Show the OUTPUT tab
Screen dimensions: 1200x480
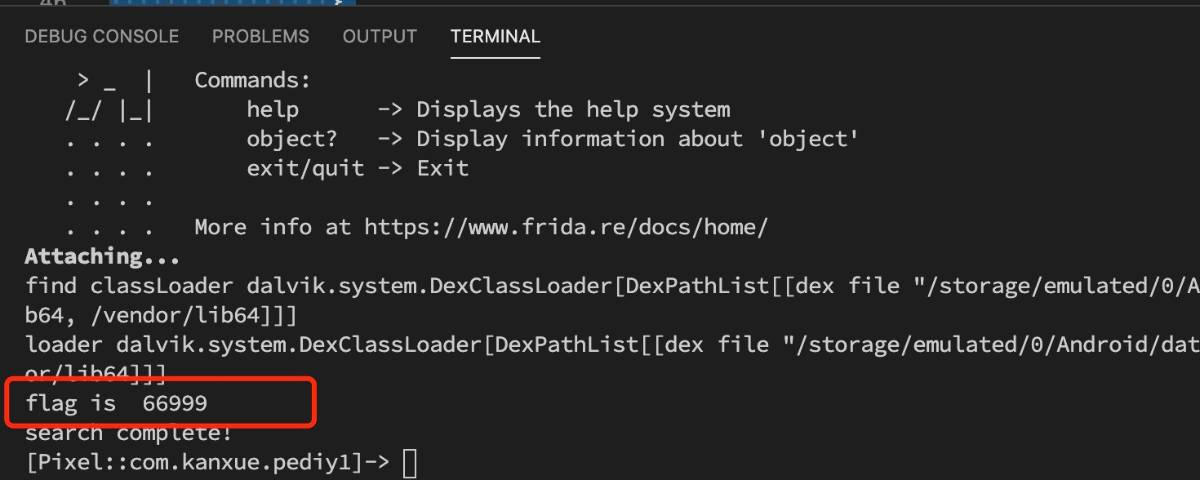coord(380,37)
